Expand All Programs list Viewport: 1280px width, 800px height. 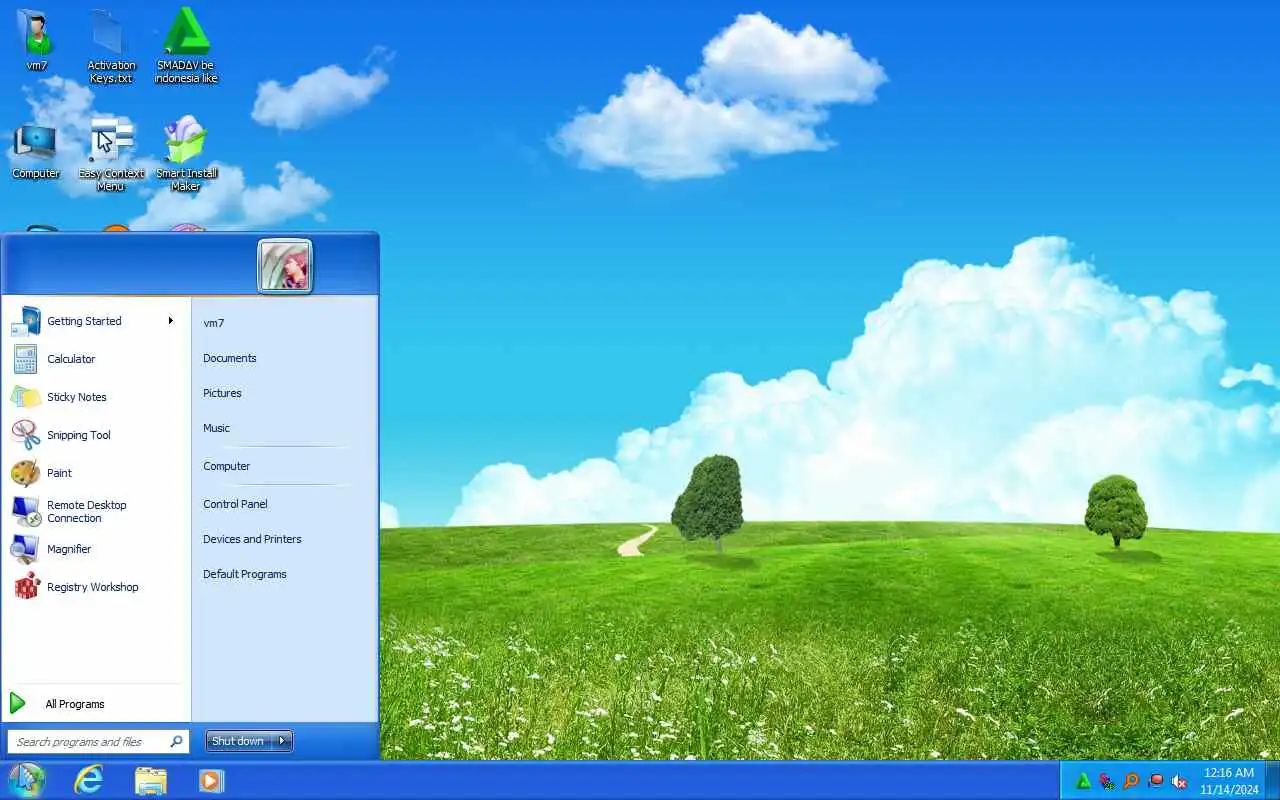click(x=95, y=704)
